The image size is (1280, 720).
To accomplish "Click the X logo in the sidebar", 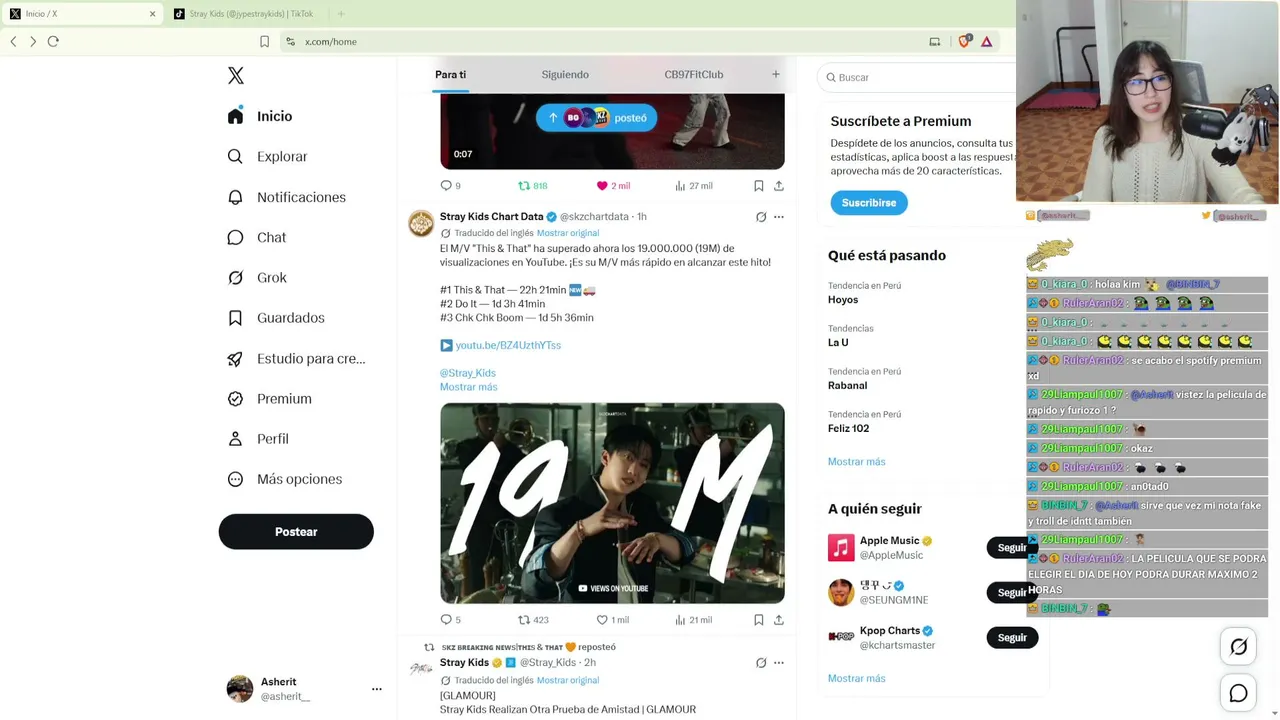I will pyautogui.click(x=236, y=76).
